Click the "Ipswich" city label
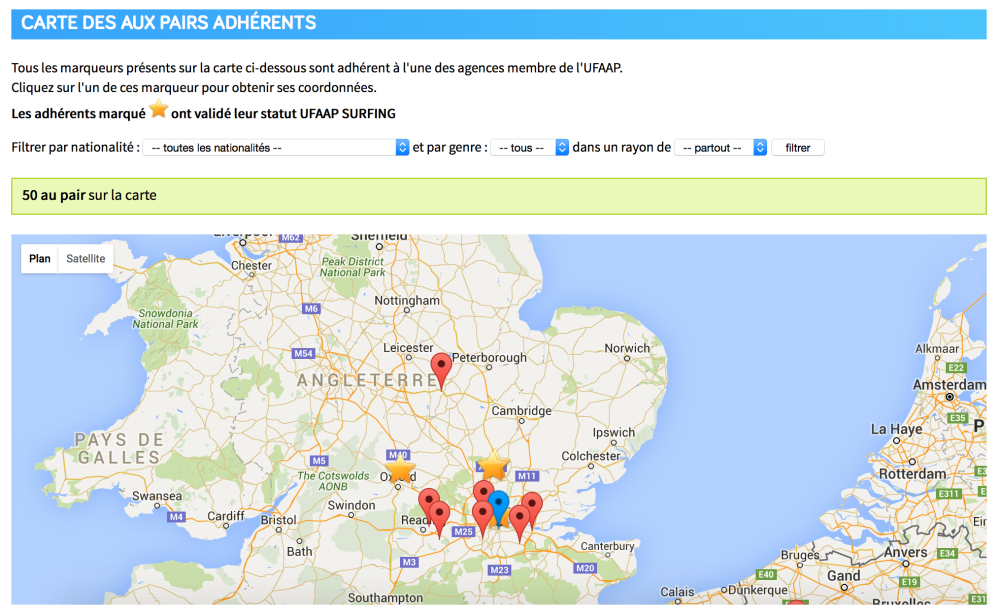1000x613 pixels. (x=614, y=432)
